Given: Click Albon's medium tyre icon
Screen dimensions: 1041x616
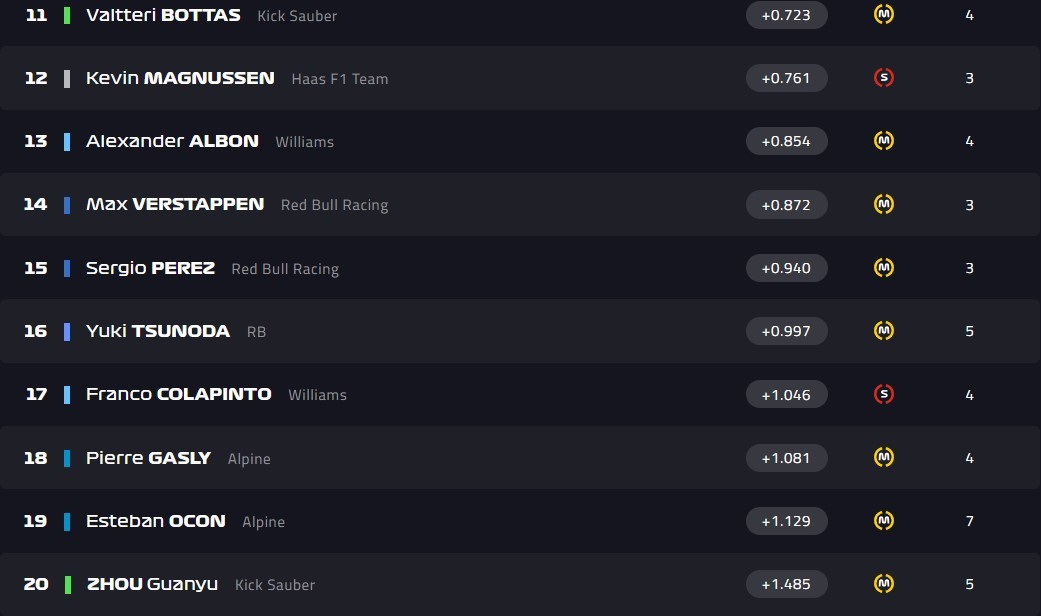Looking at the screenshot, I should [883, 141].
